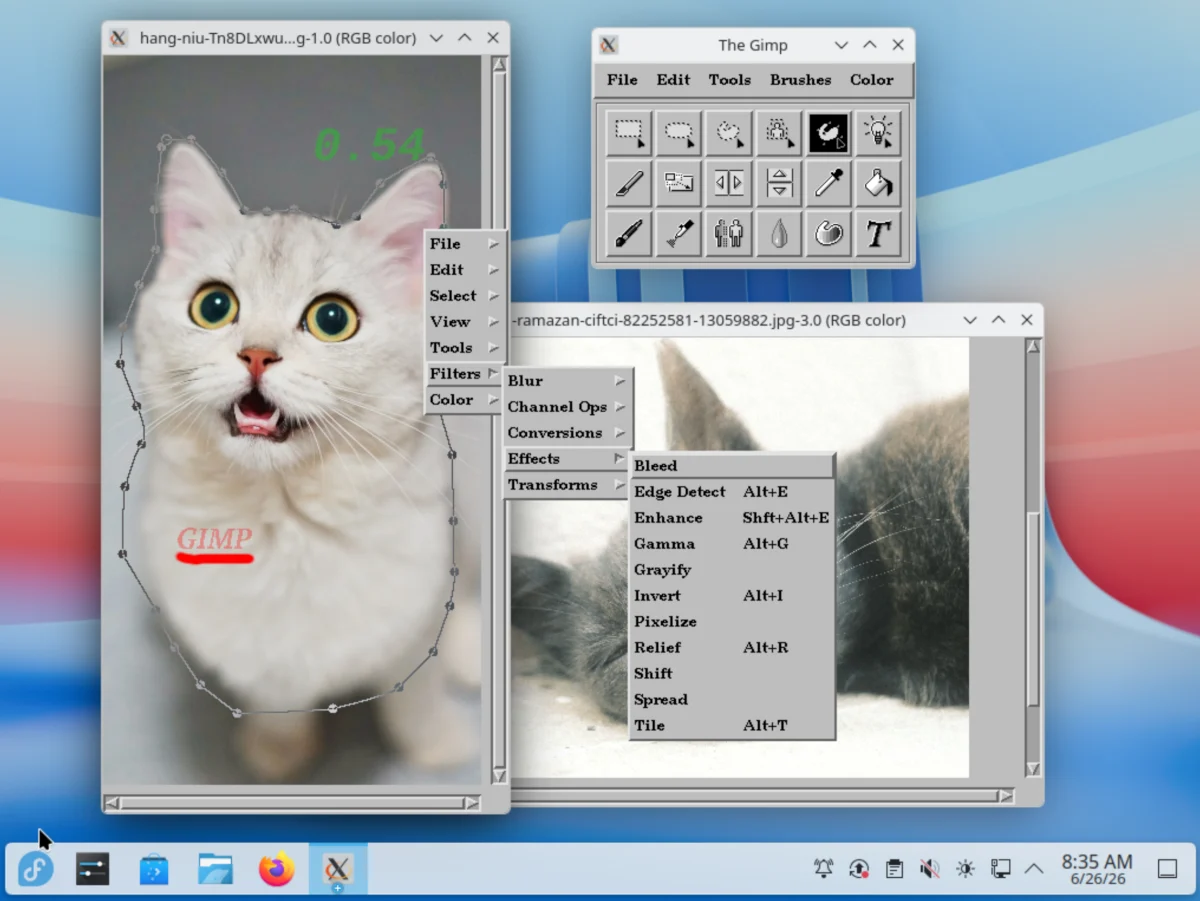Screen dimensions: 1200x901
Task: Select the horizontal flip tool
Action: 729,182
